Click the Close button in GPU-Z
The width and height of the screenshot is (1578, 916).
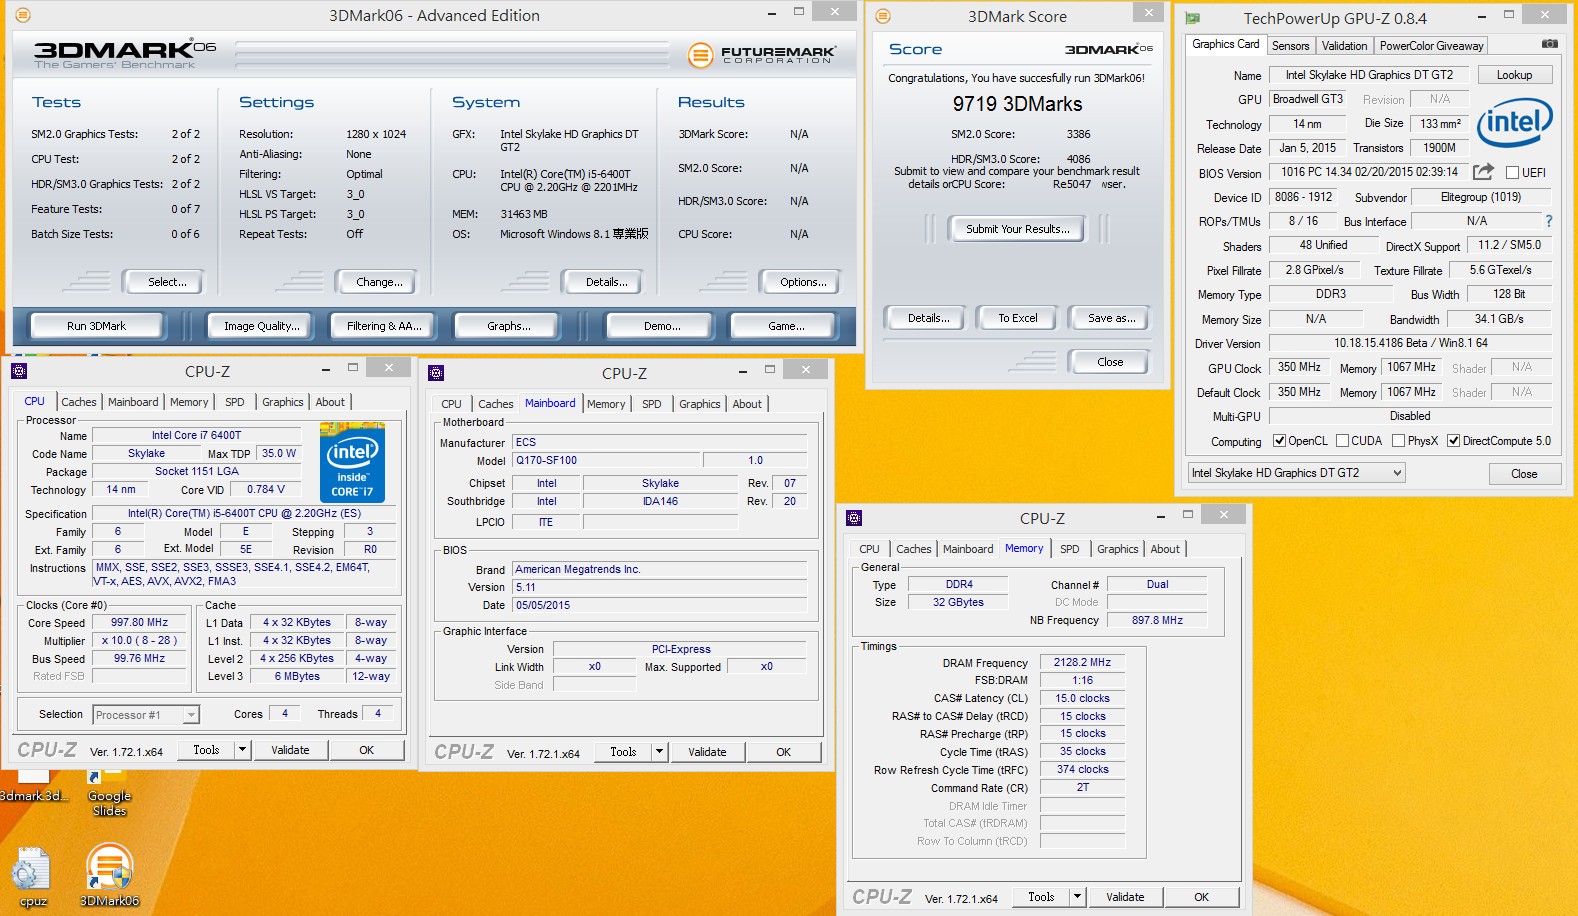(1524, 473)
